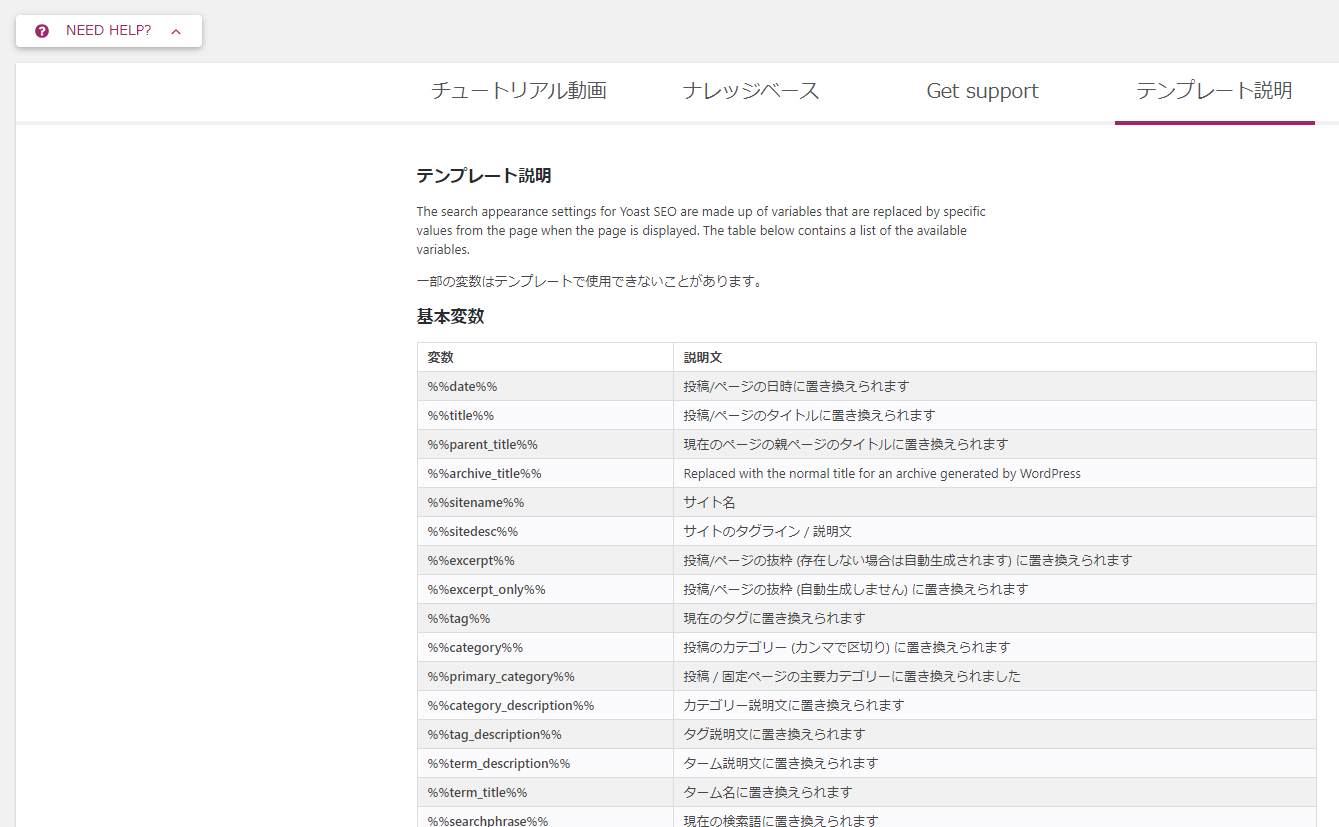1339x827 pixels.
Task: Select the %%primary_category%% variable cell
Action: pyautogui.click(x=545, y=676)
